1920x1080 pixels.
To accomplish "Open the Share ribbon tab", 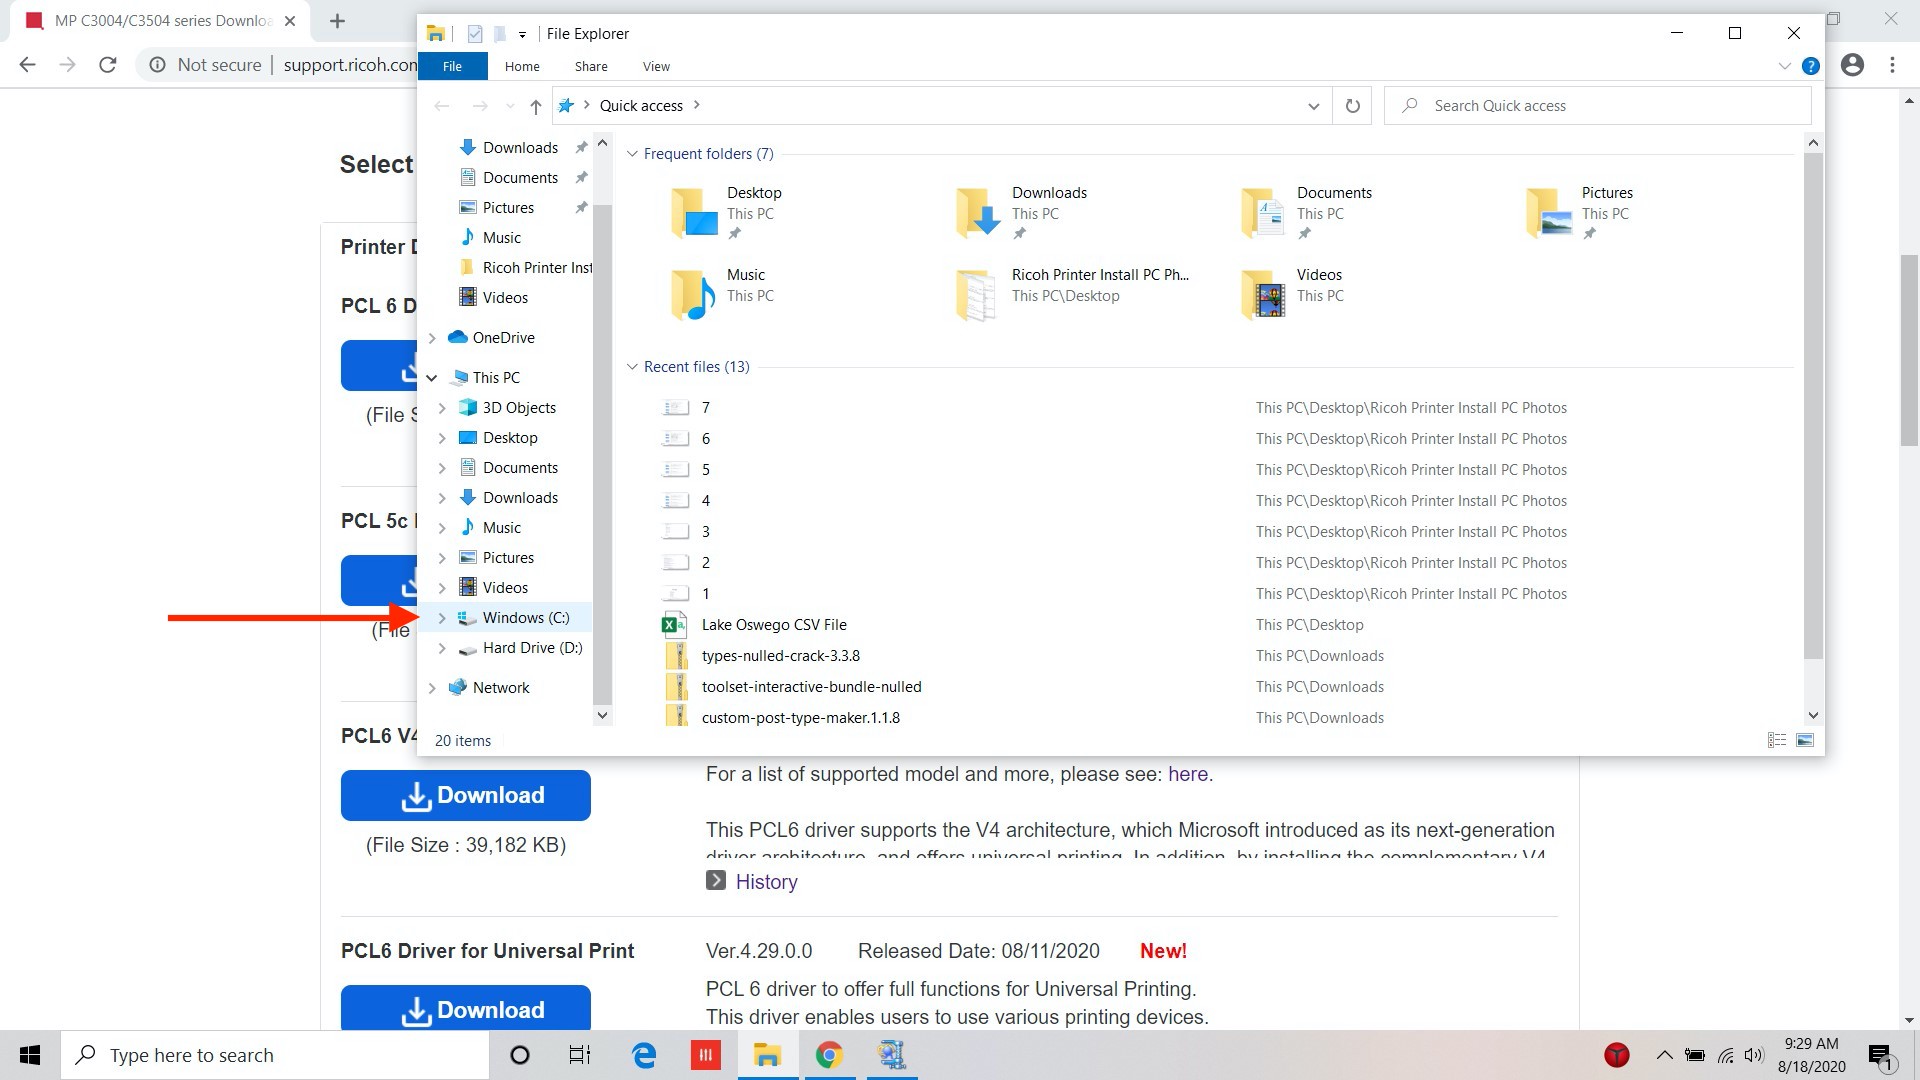I will pos(591,66).
